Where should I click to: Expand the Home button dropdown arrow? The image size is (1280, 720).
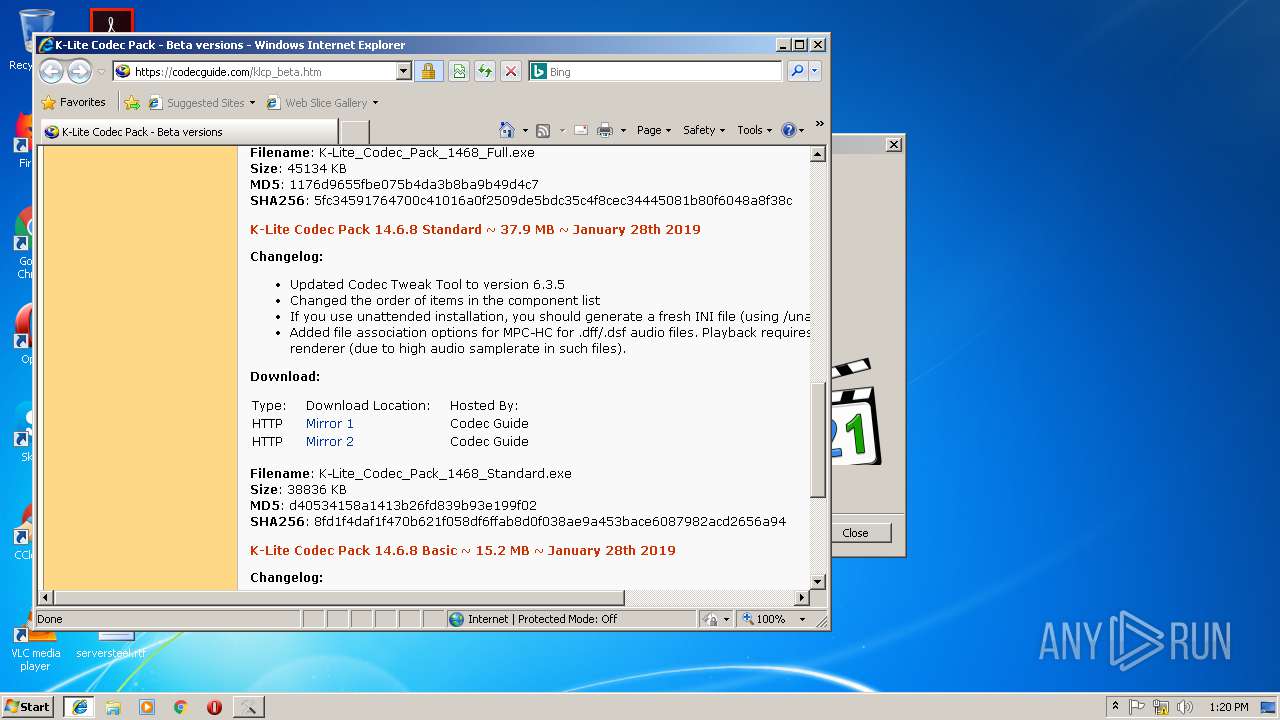(525, 130)
